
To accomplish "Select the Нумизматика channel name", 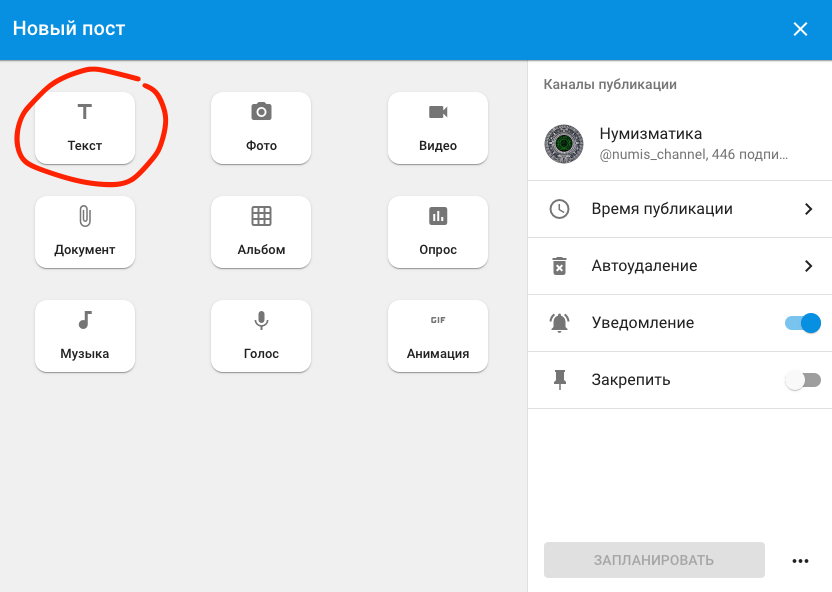I will pyautogui.click(x=651, y=134).
